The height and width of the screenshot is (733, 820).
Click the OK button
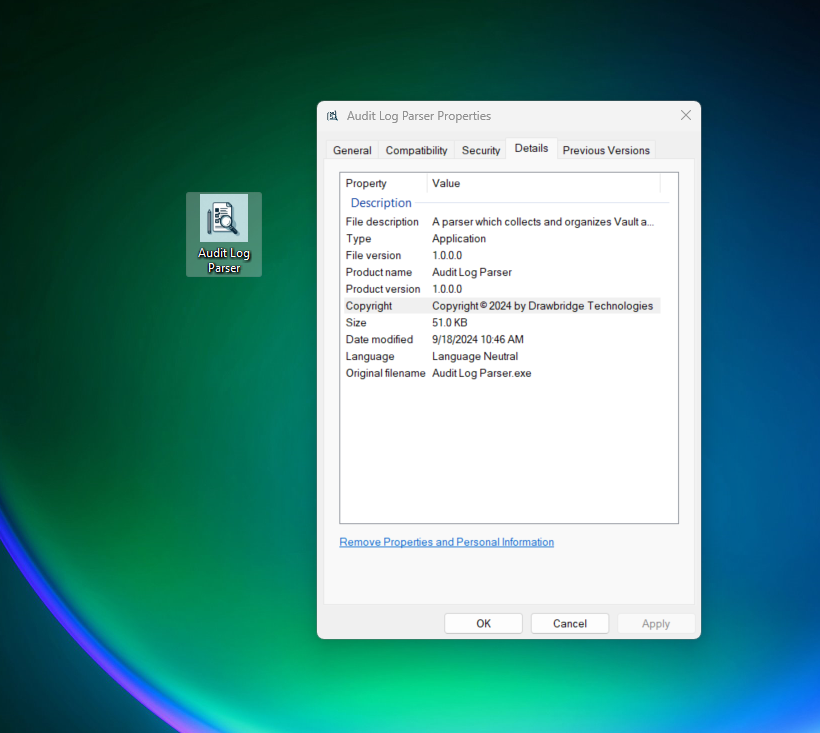click(483, 624)
